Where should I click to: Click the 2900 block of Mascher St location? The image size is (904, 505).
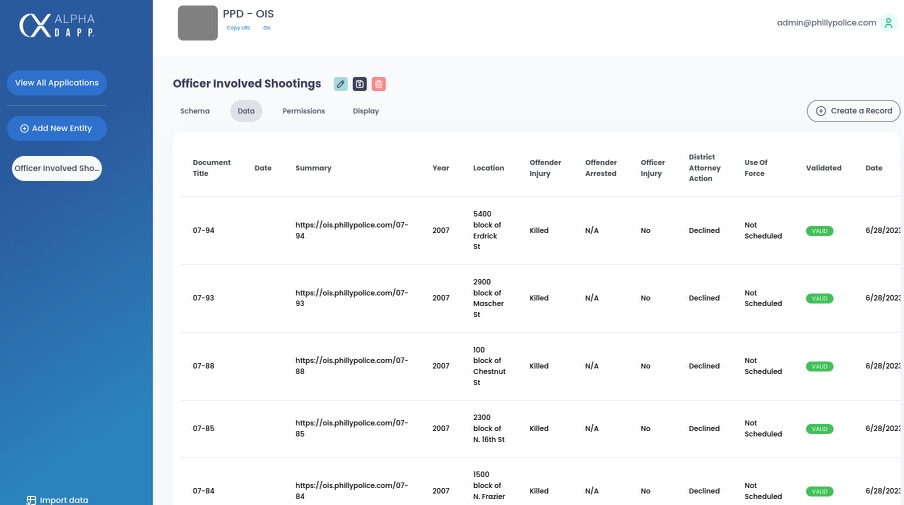coord(488,298)
